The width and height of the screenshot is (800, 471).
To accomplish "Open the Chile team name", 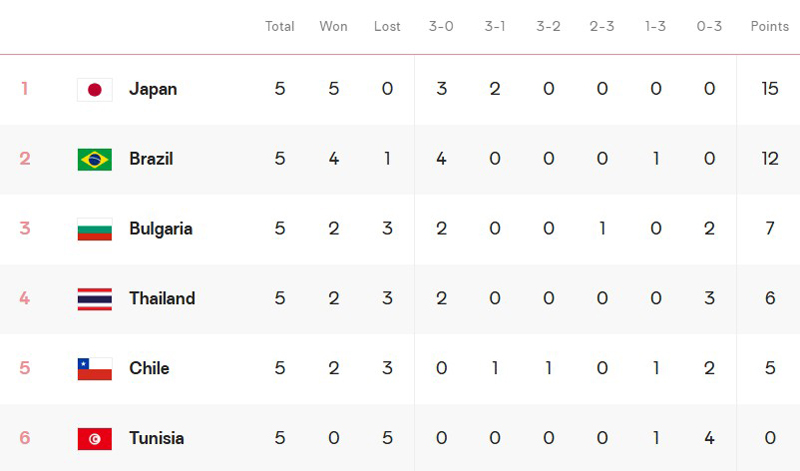I will tap(149, 369).
